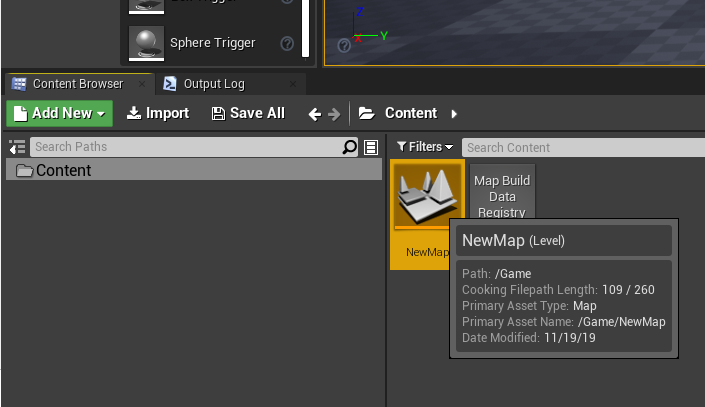The width and height of the screenshot is (705, 407).
Task: Close the Output Log tab
Action: tap(293, 84)
